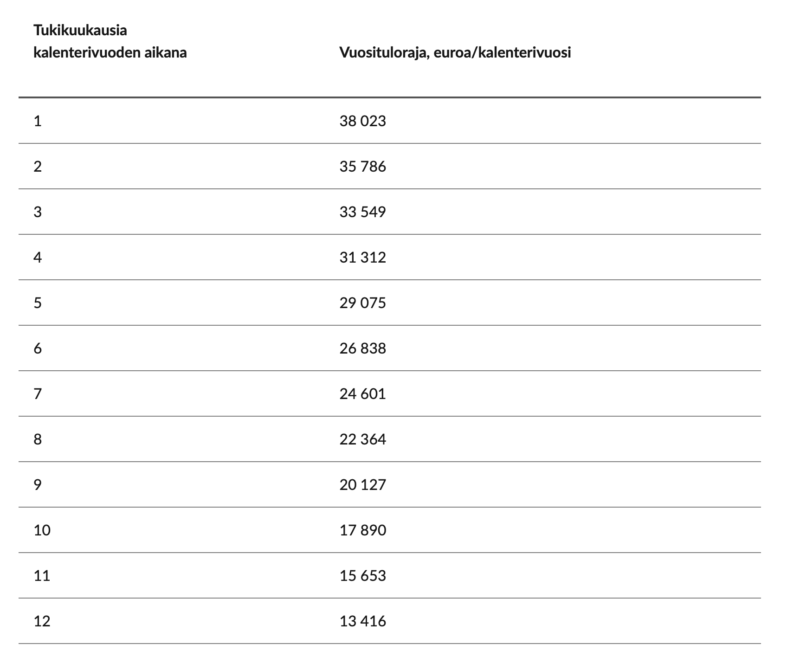Click support months number 1 in first column

(38, 121)
